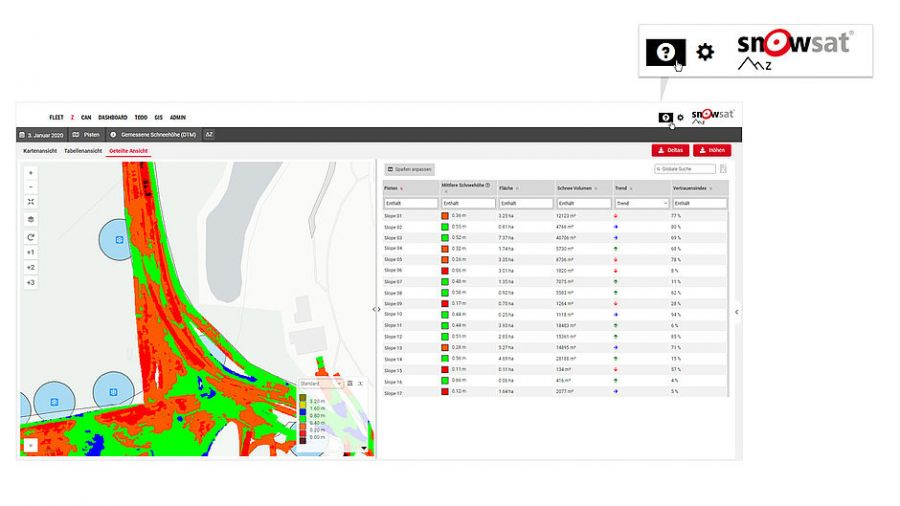The width and height of the screenshot is (900, 506).
Task: Toggle the AZ button in the dark toolbar
Action: [x=209, y=134]
